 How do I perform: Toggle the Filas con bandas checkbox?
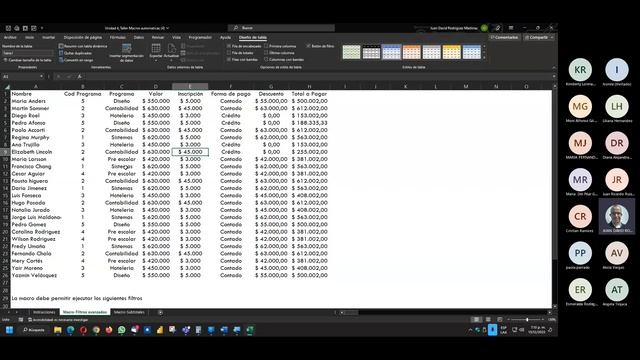(x=229, y=60)
